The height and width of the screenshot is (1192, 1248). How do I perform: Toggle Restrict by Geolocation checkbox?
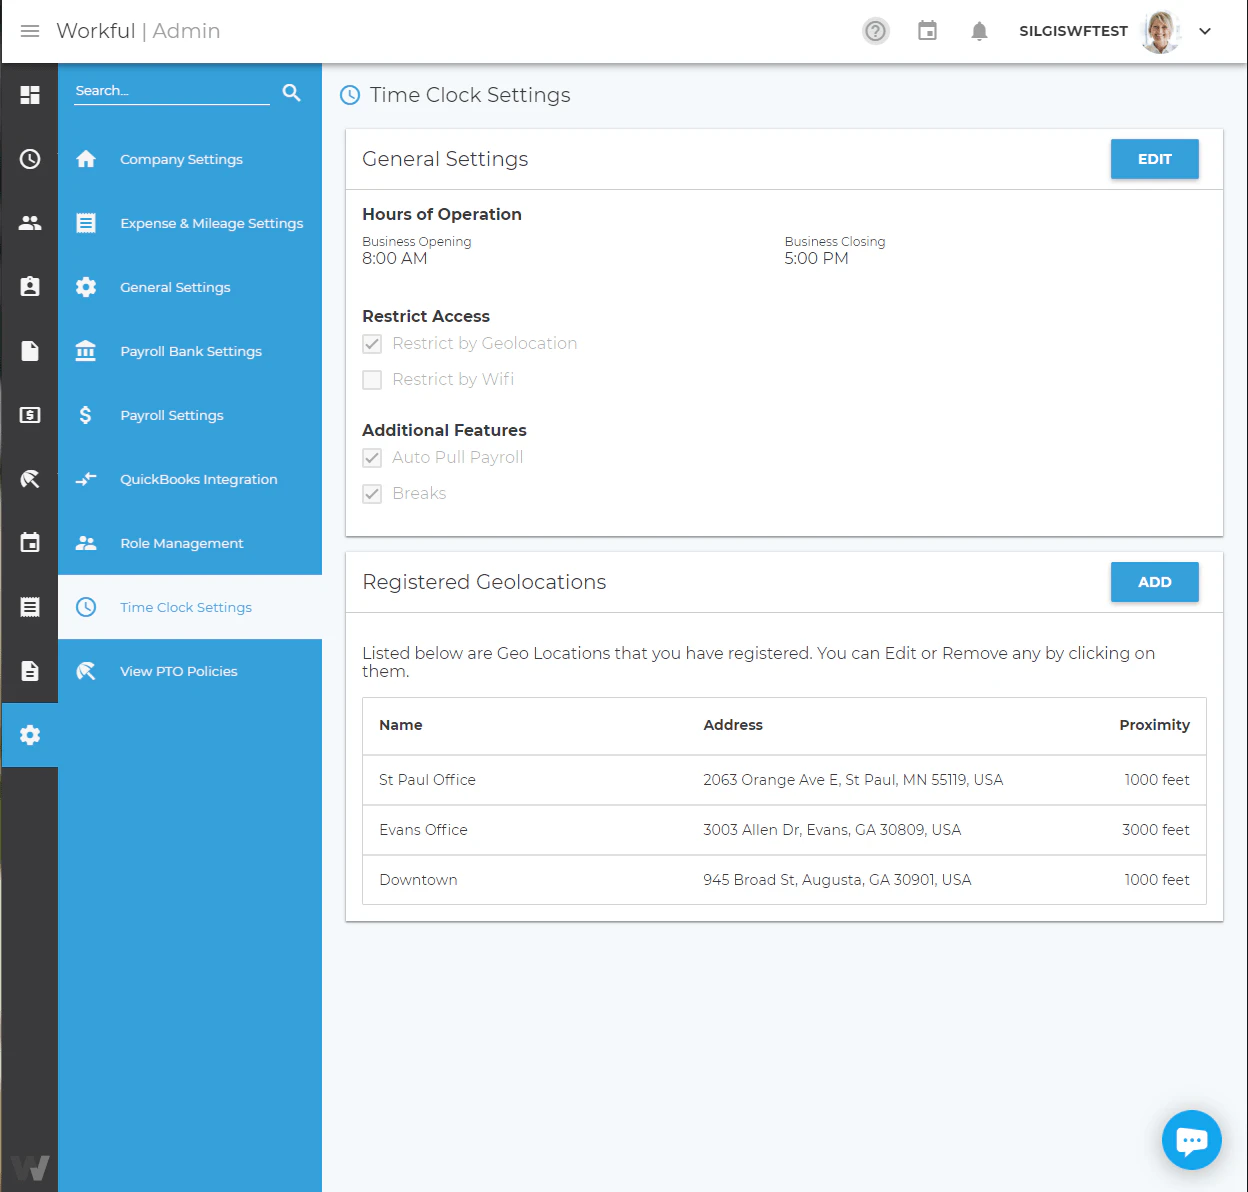pos(372,344)
